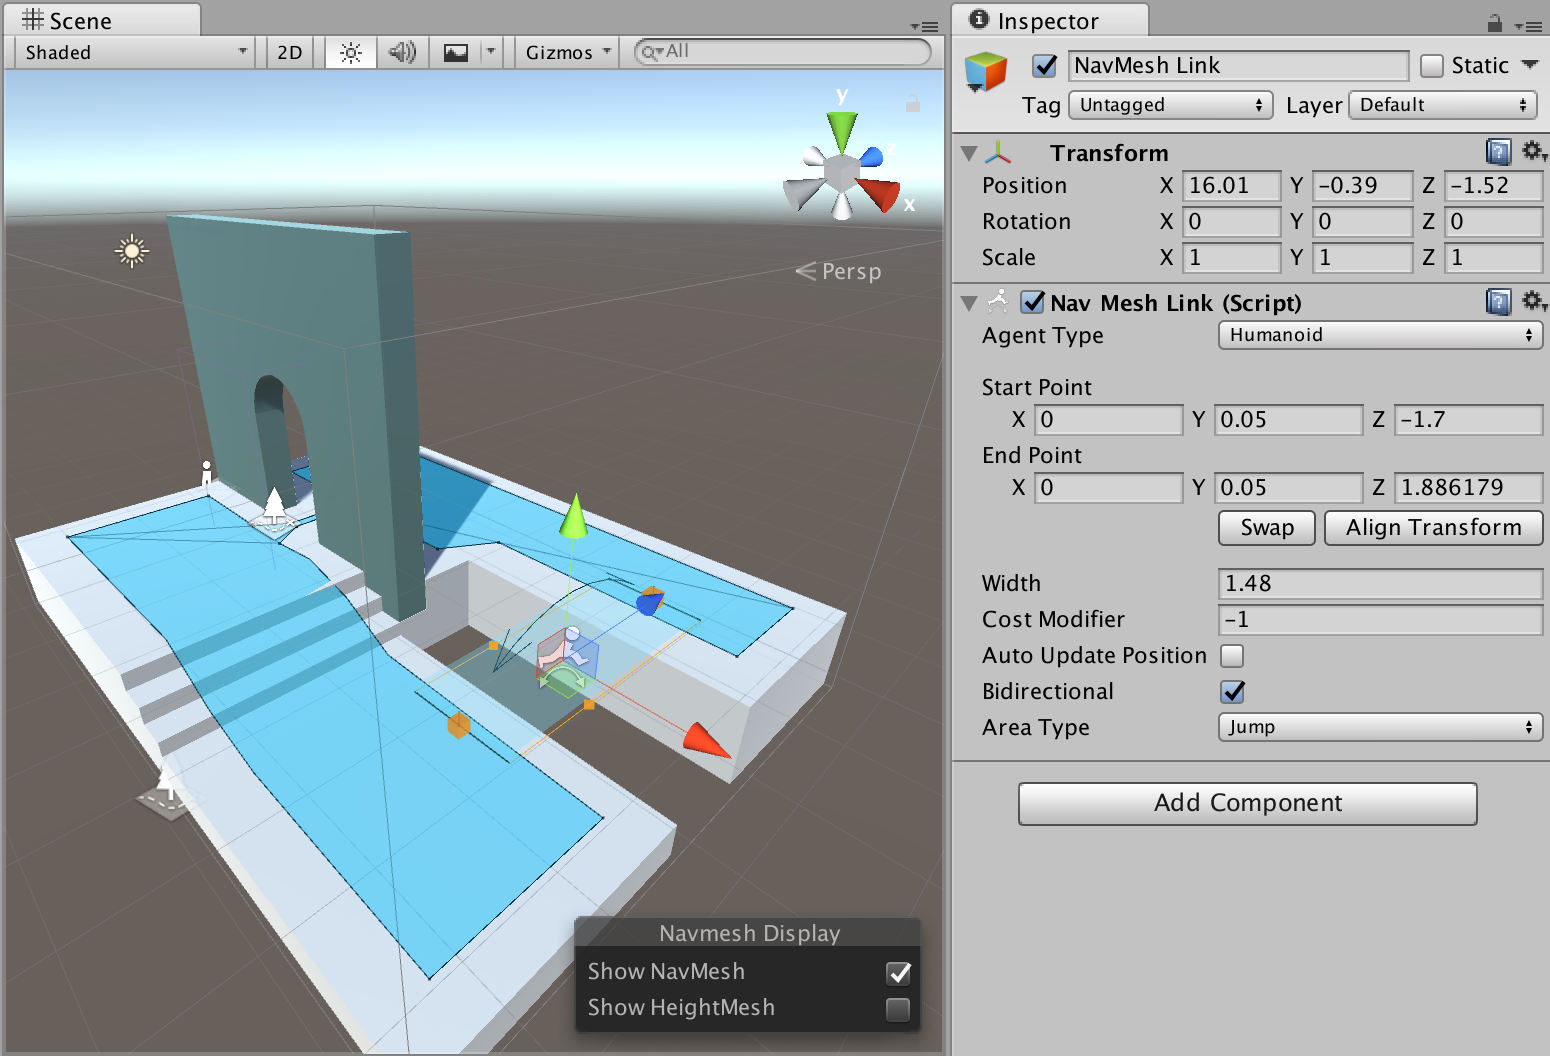Enable Auto Update Position

click(x=1232, y=655)
